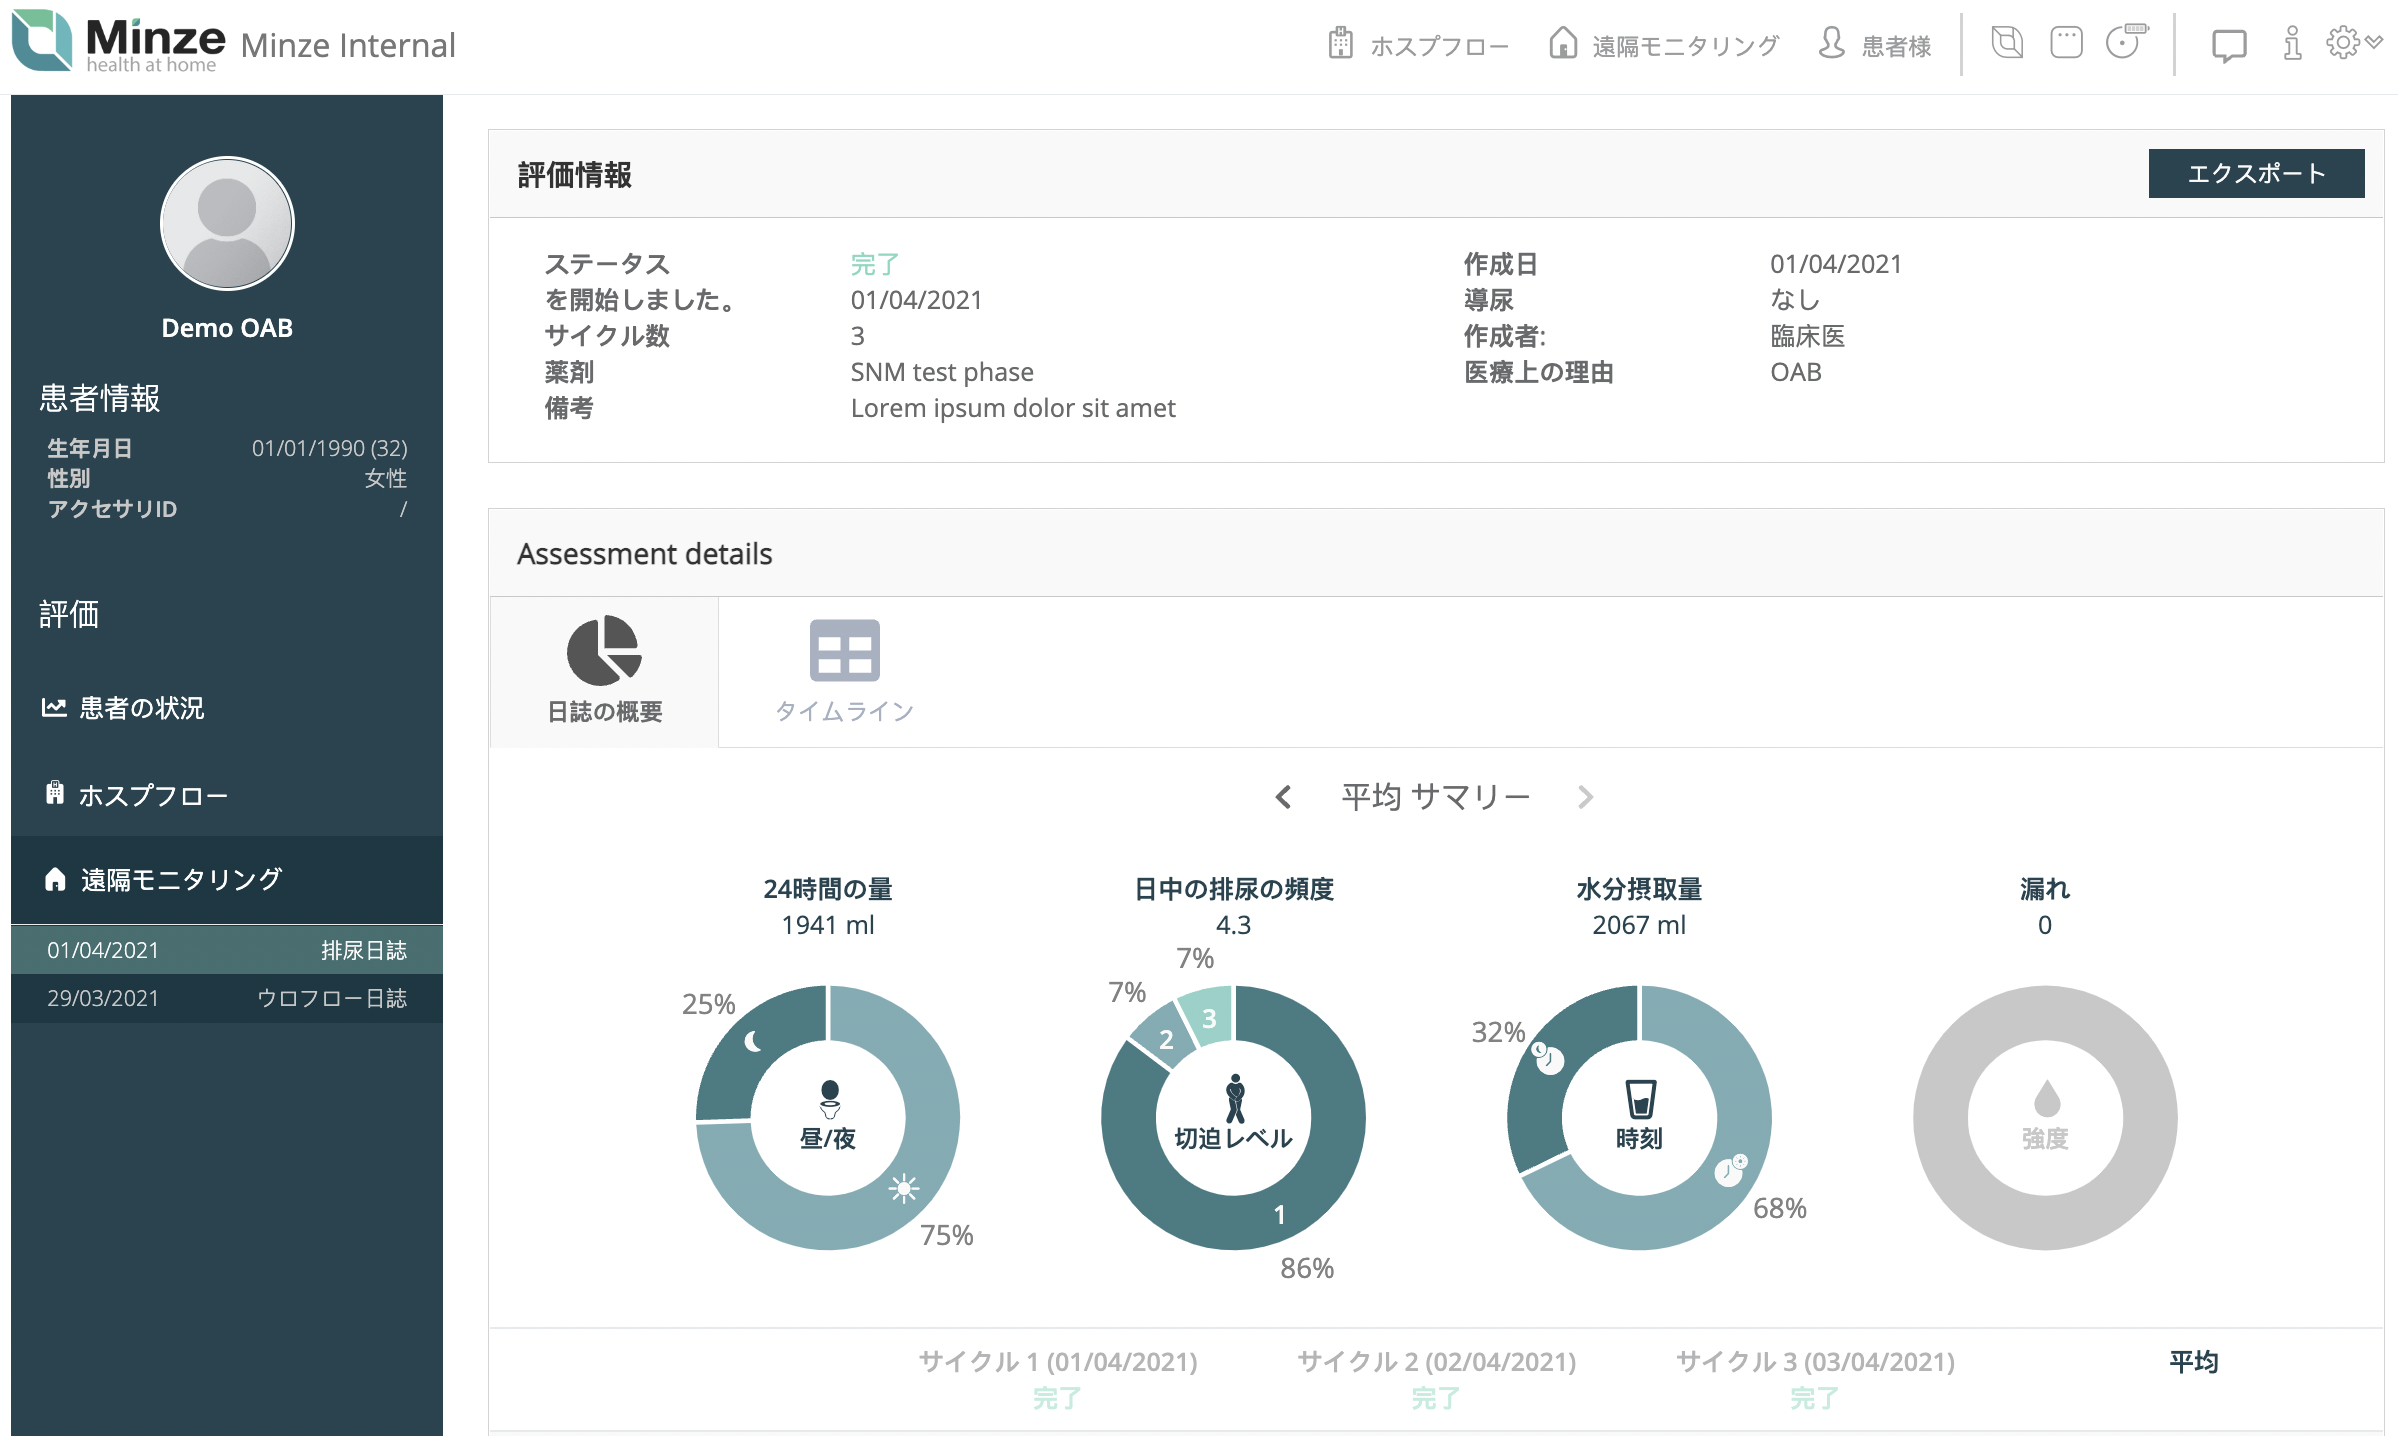Image resolution: width=2398 pixels, height=1436 pixels.
Task: Click urgency level 2 segment in donut
Action: tap(1166, 1040)
